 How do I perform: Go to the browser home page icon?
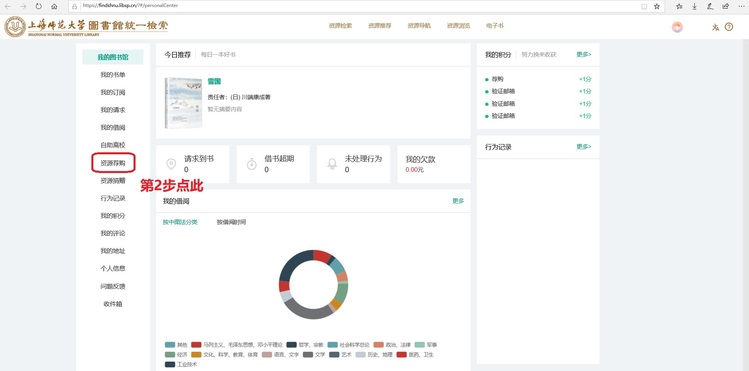(x=54, y=6)
